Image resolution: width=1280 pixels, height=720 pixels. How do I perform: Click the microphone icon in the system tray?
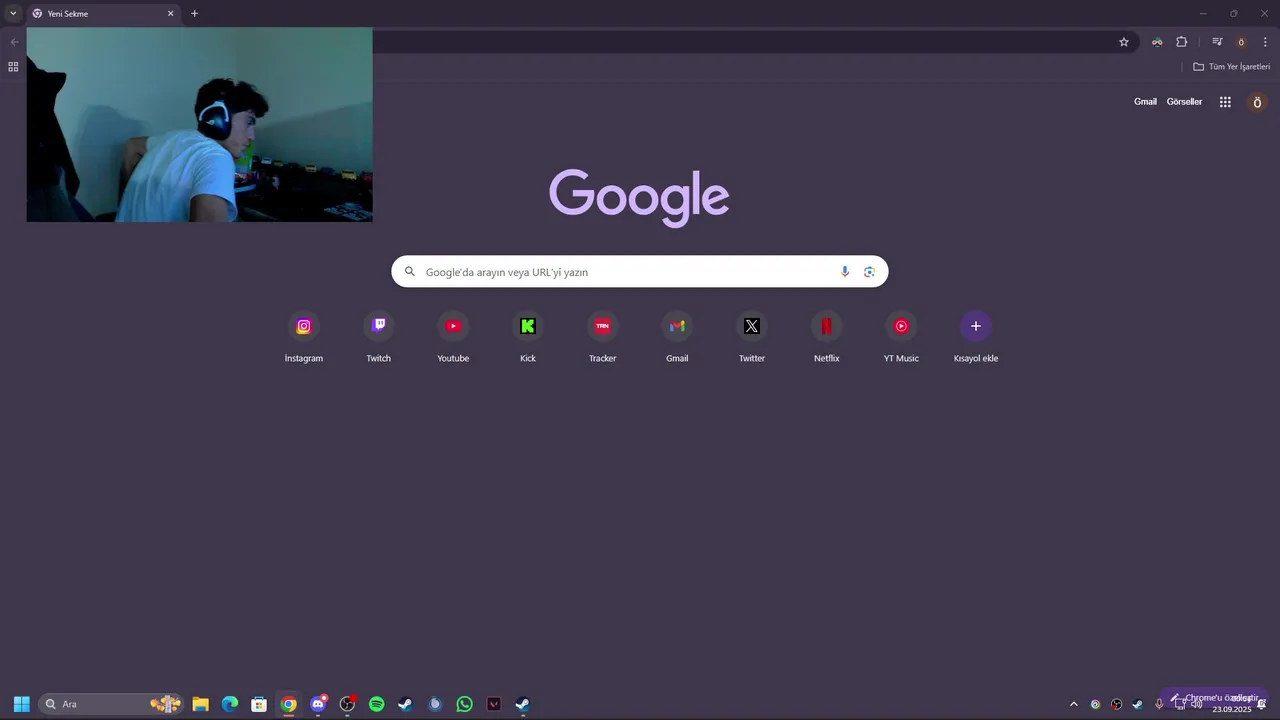pyautogui.click(x=1159, y=704)
